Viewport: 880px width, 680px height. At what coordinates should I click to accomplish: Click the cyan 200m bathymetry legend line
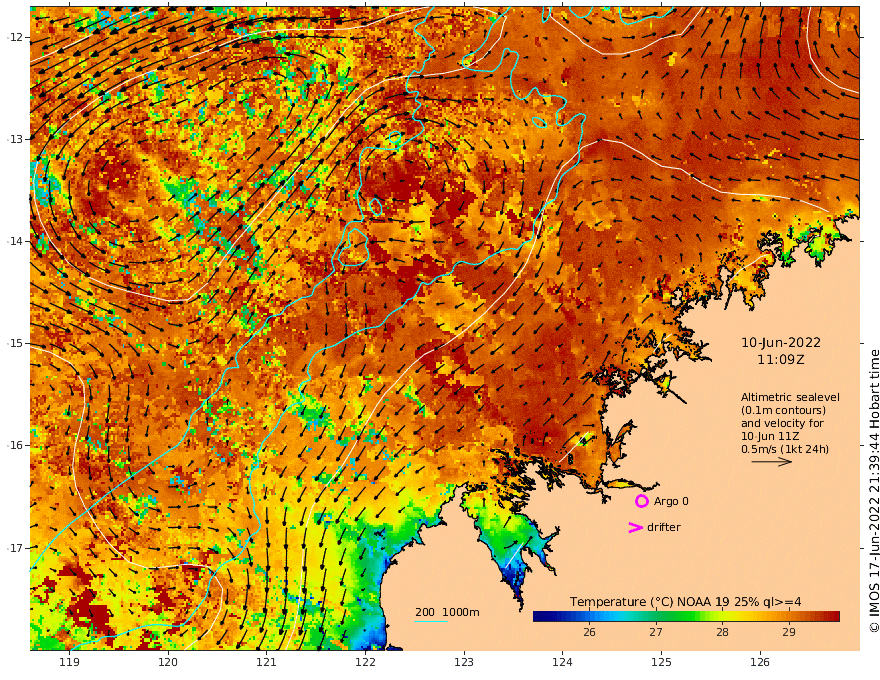click(x=431, y=621)
